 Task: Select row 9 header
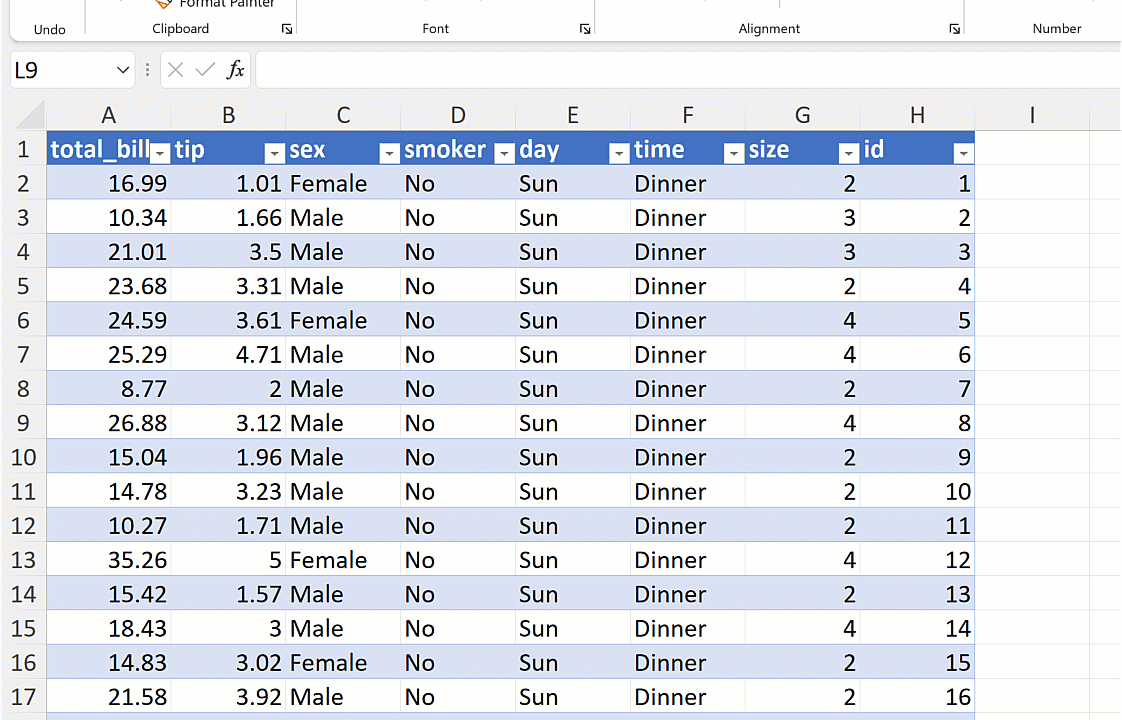[x=23, y=423]
